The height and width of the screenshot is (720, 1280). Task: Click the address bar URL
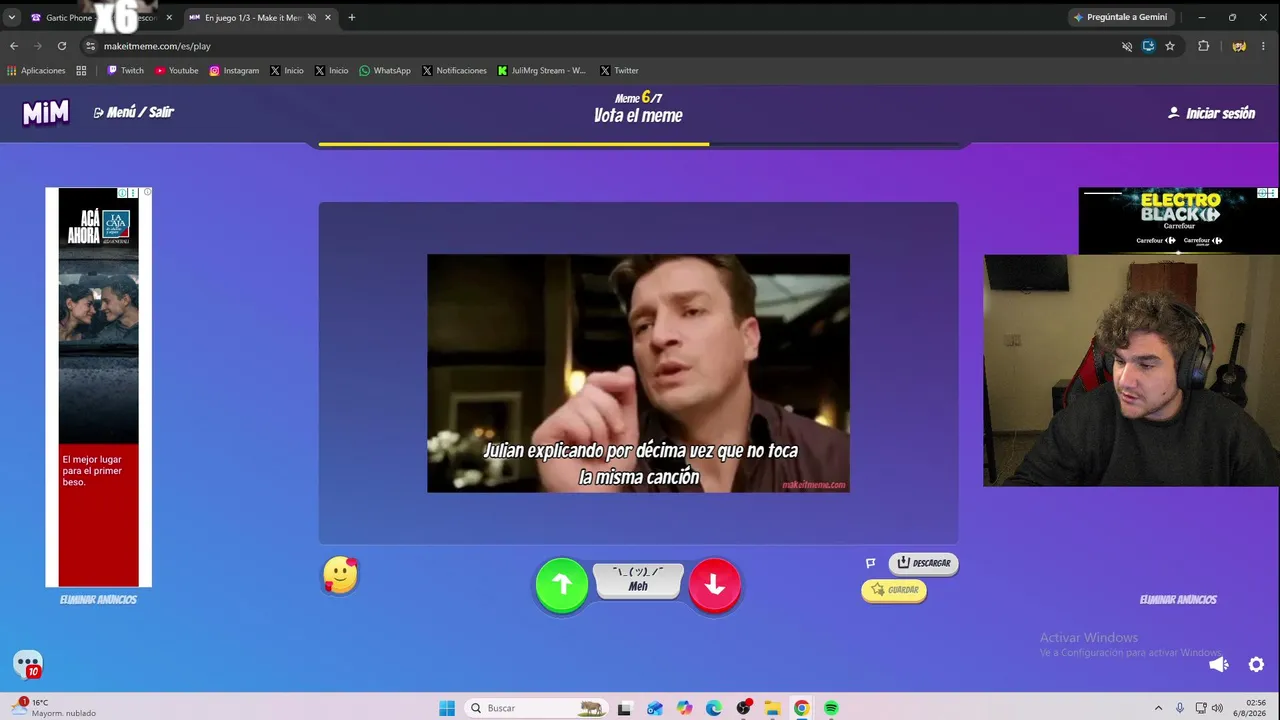157,46
